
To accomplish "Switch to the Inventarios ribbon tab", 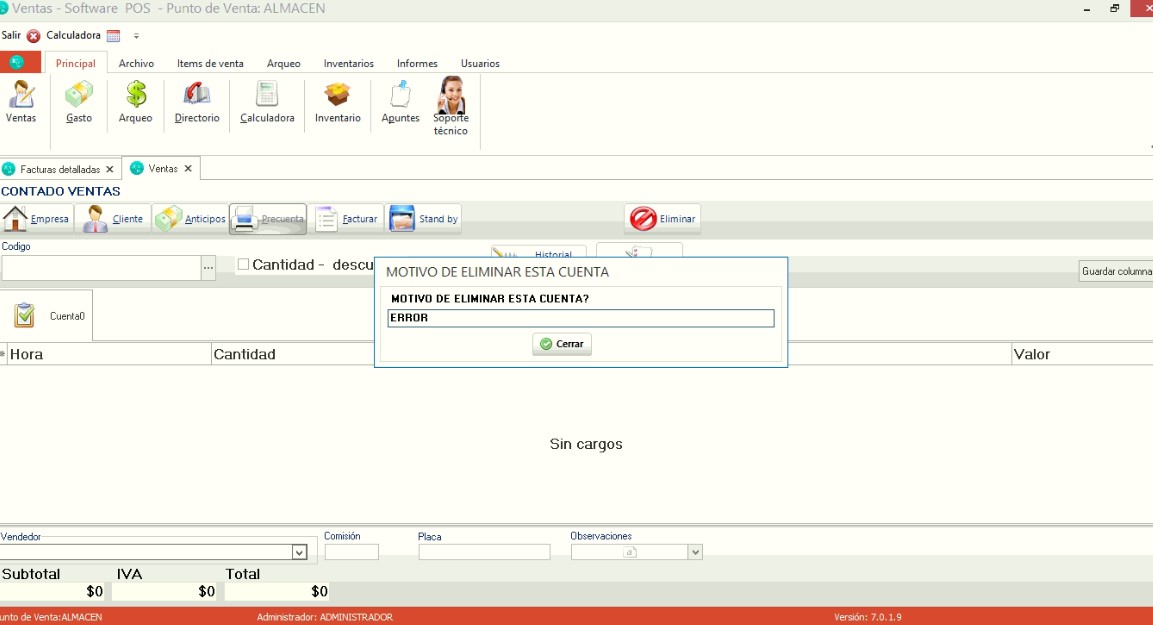I will pos(348,63).
